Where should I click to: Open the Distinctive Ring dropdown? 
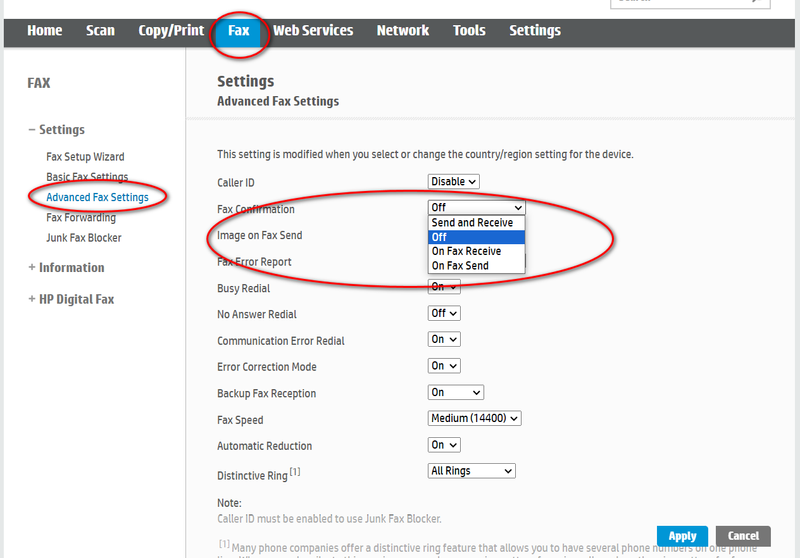point(471,471)
